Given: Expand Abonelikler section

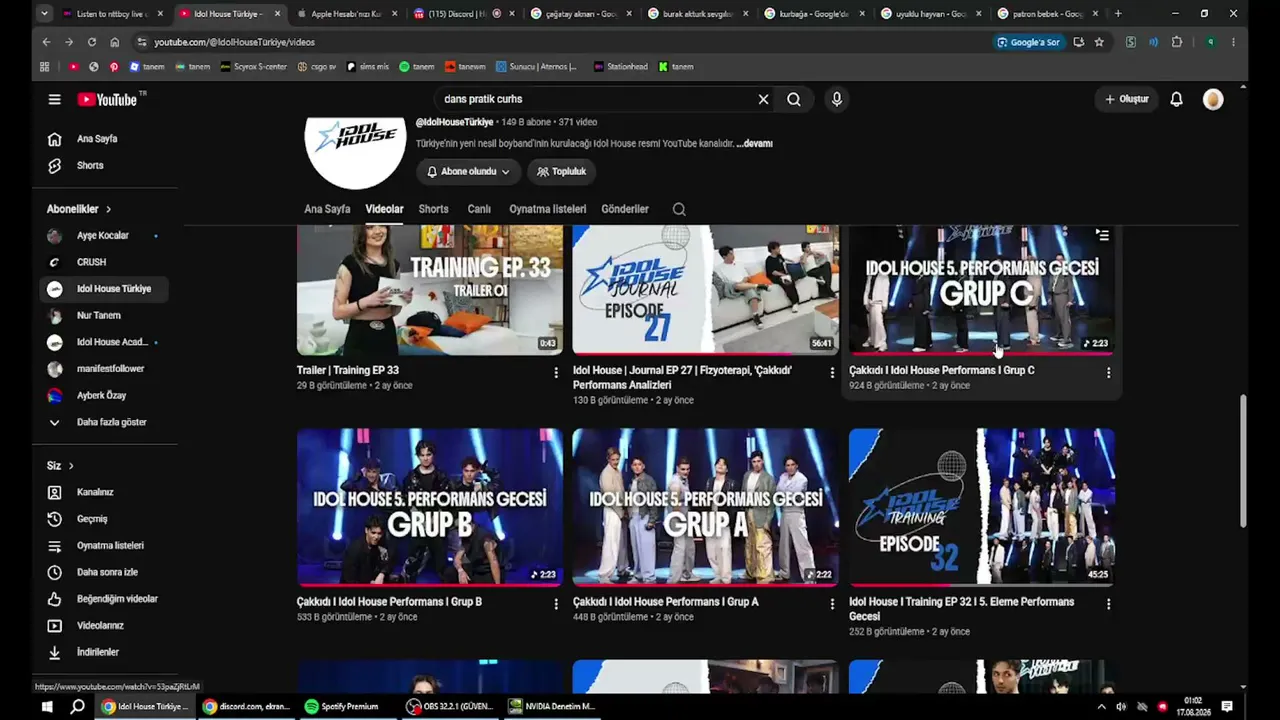Looking at the screenshot, I should 79,209.
